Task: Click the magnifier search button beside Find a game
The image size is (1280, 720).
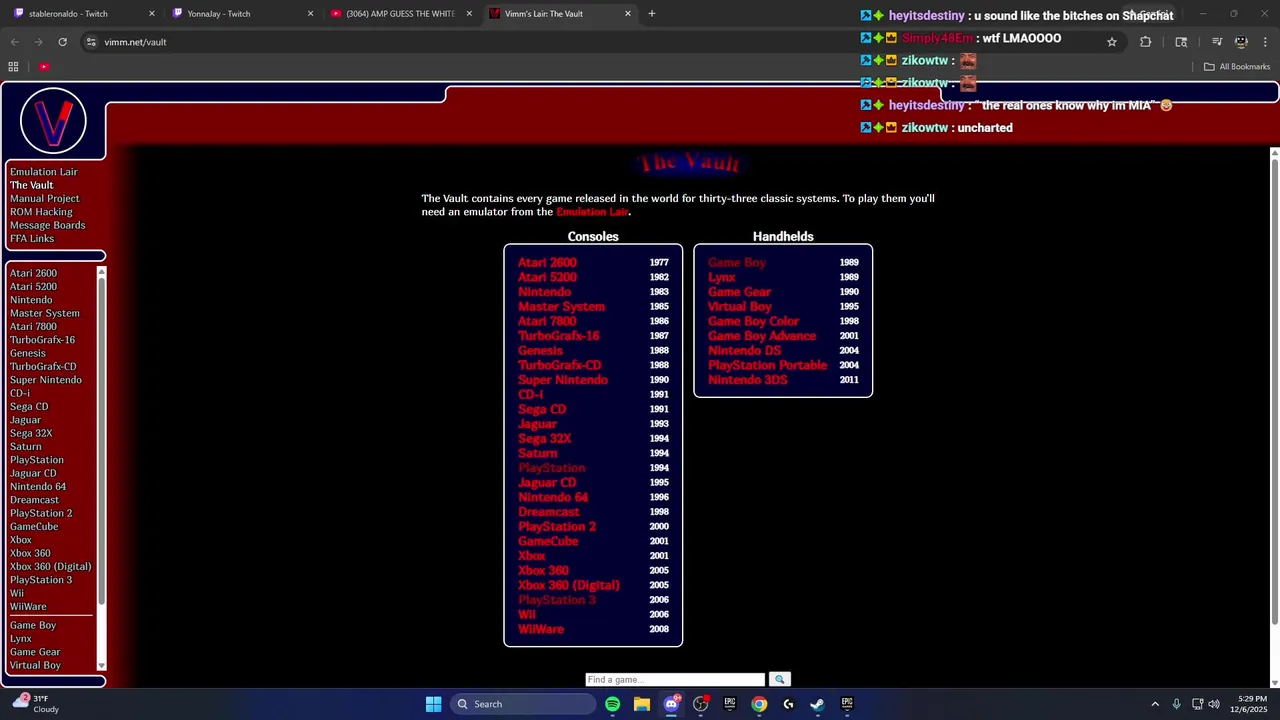Action: tap(780, 680)
